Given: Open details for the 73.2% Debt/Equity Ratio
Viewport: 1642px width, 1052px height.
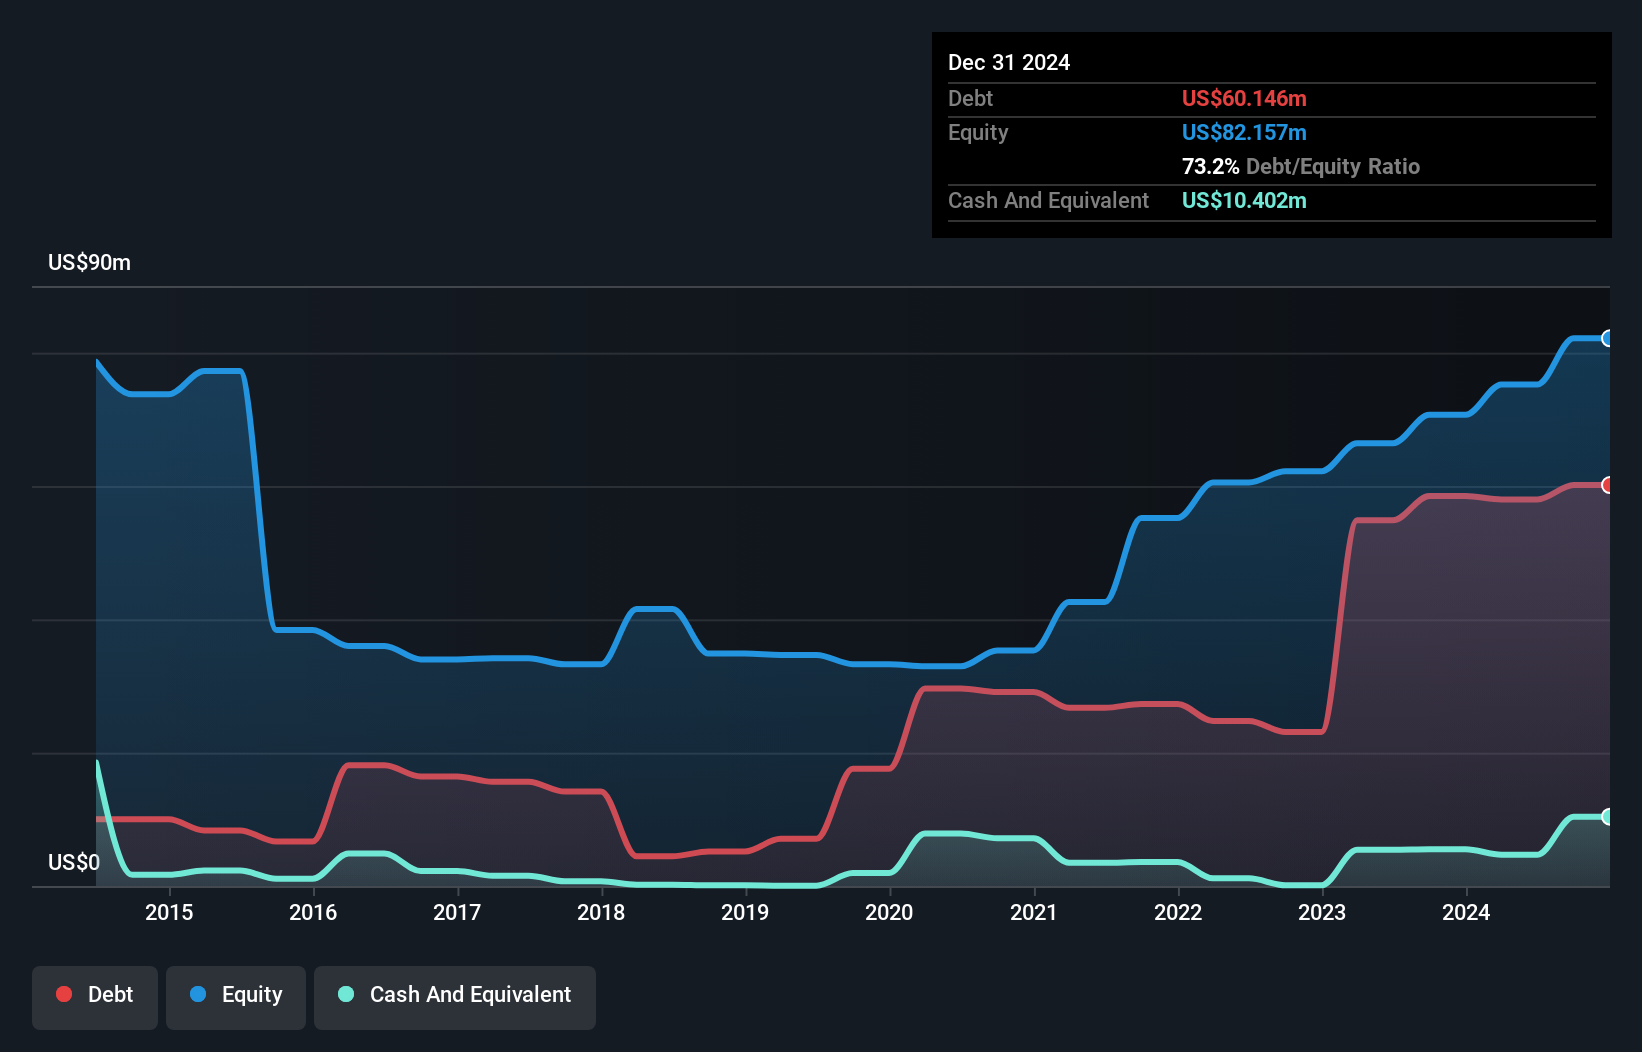Looking at the screenshot, I should click(x=1300, y=166).
